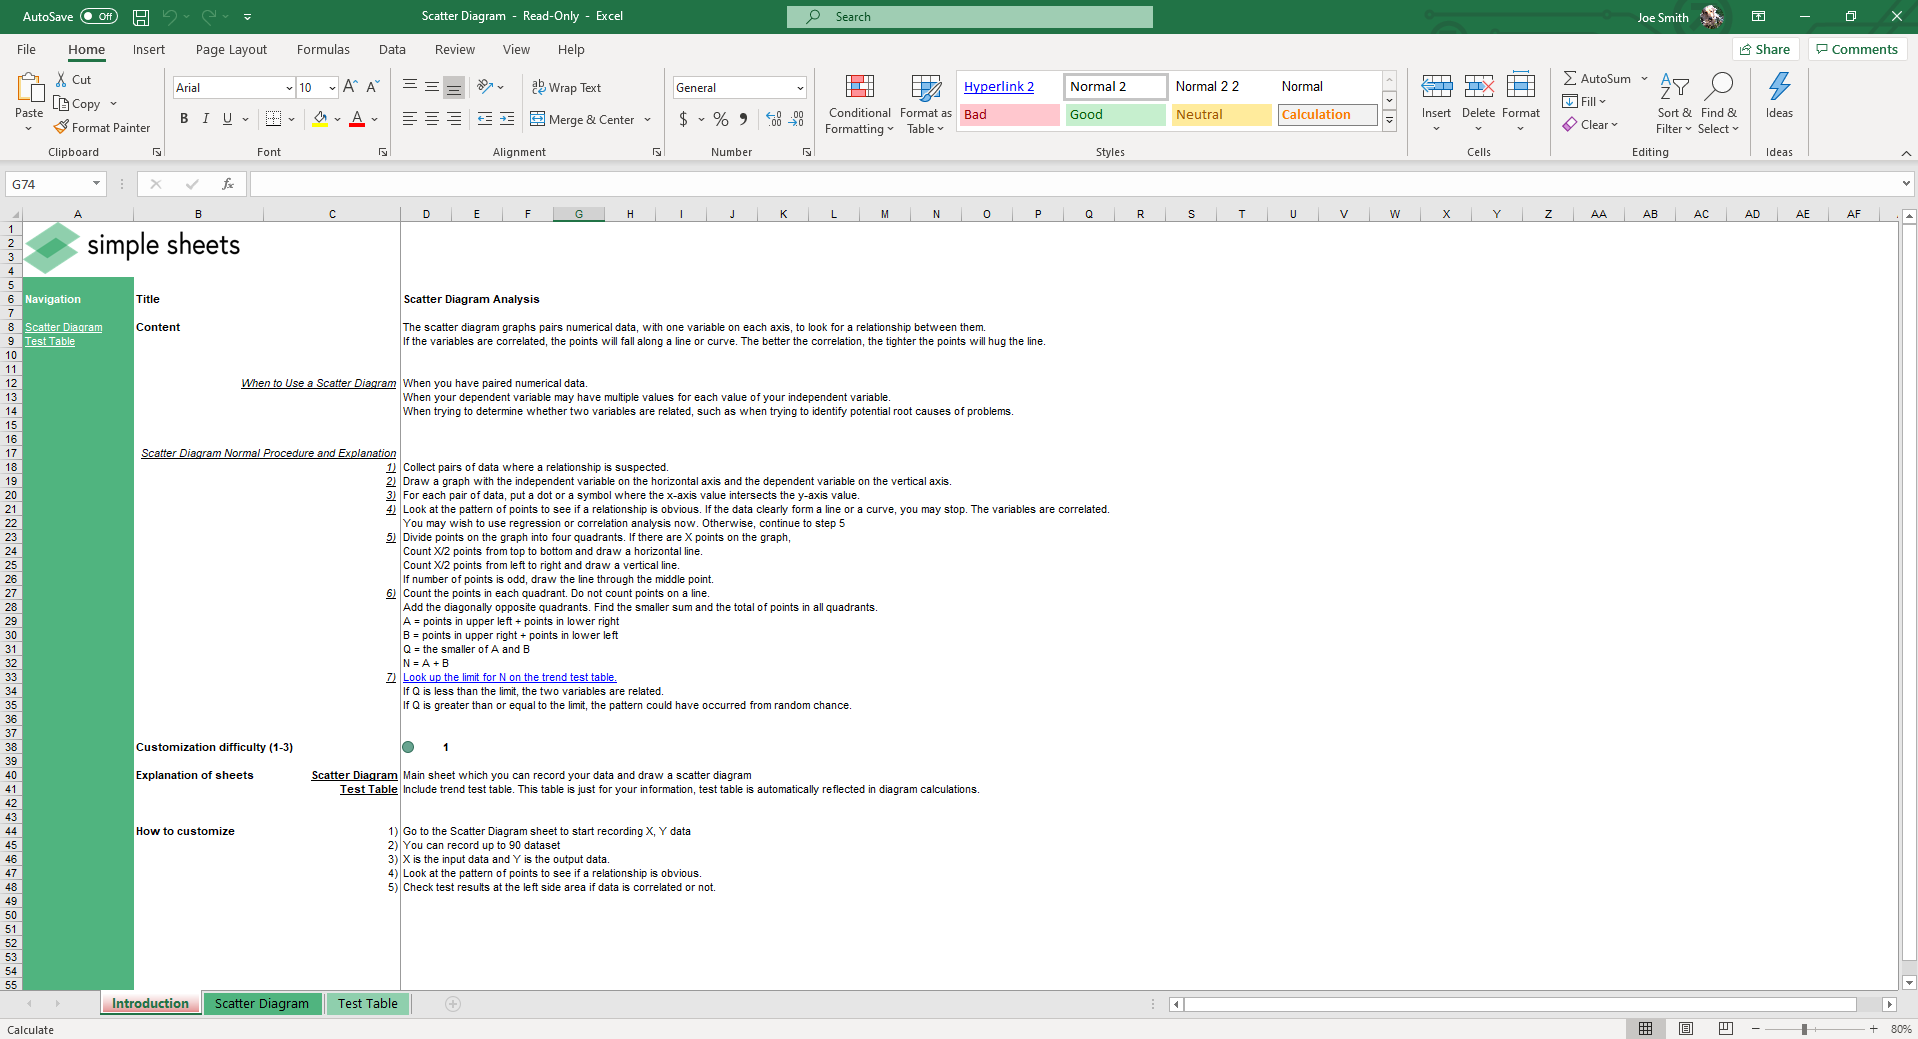The image size is (1918, 1039).
Task: Select the Format Painter tool
Action: coord(102,128)
